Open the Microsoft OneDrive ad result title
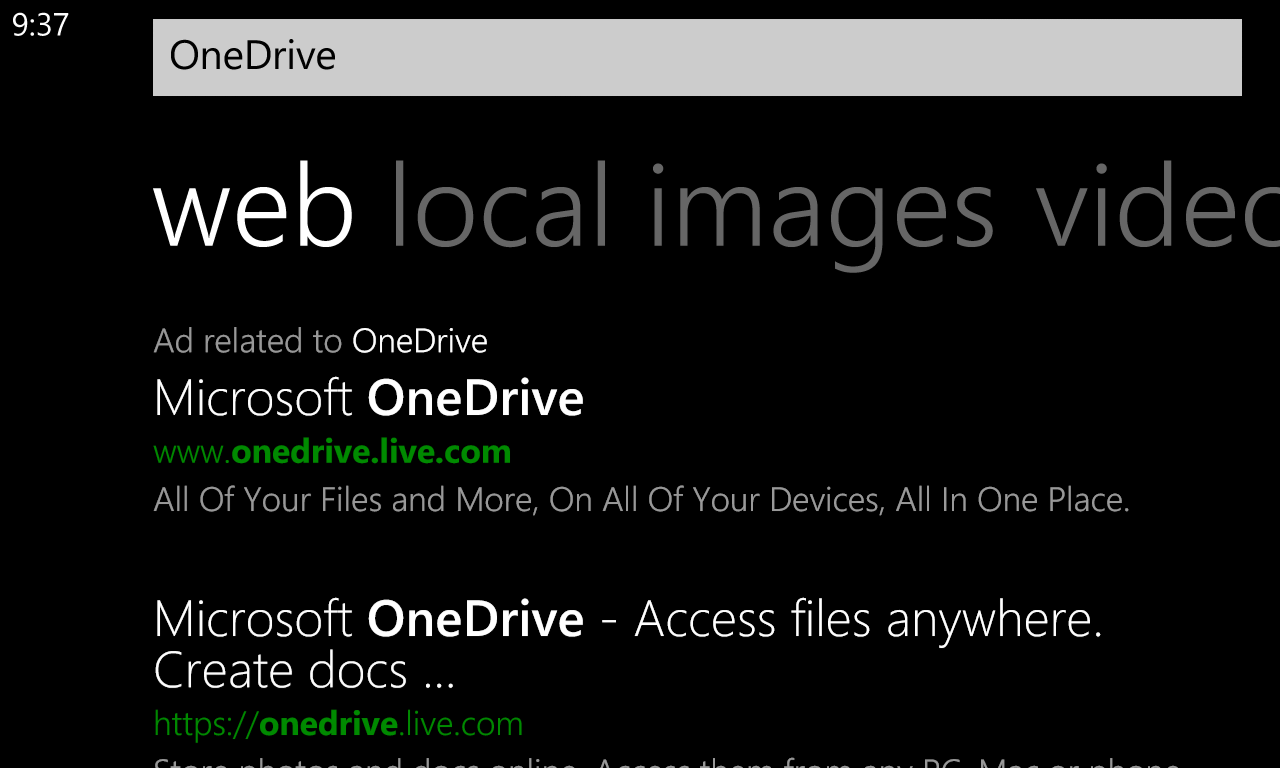 click(x=369, y=398)
